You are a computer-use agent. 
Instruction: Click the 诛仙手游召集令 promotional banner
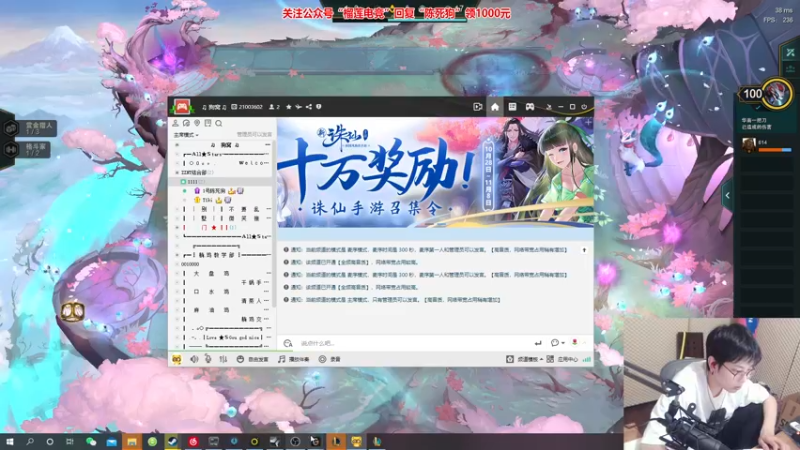click(x=435, y=172)
